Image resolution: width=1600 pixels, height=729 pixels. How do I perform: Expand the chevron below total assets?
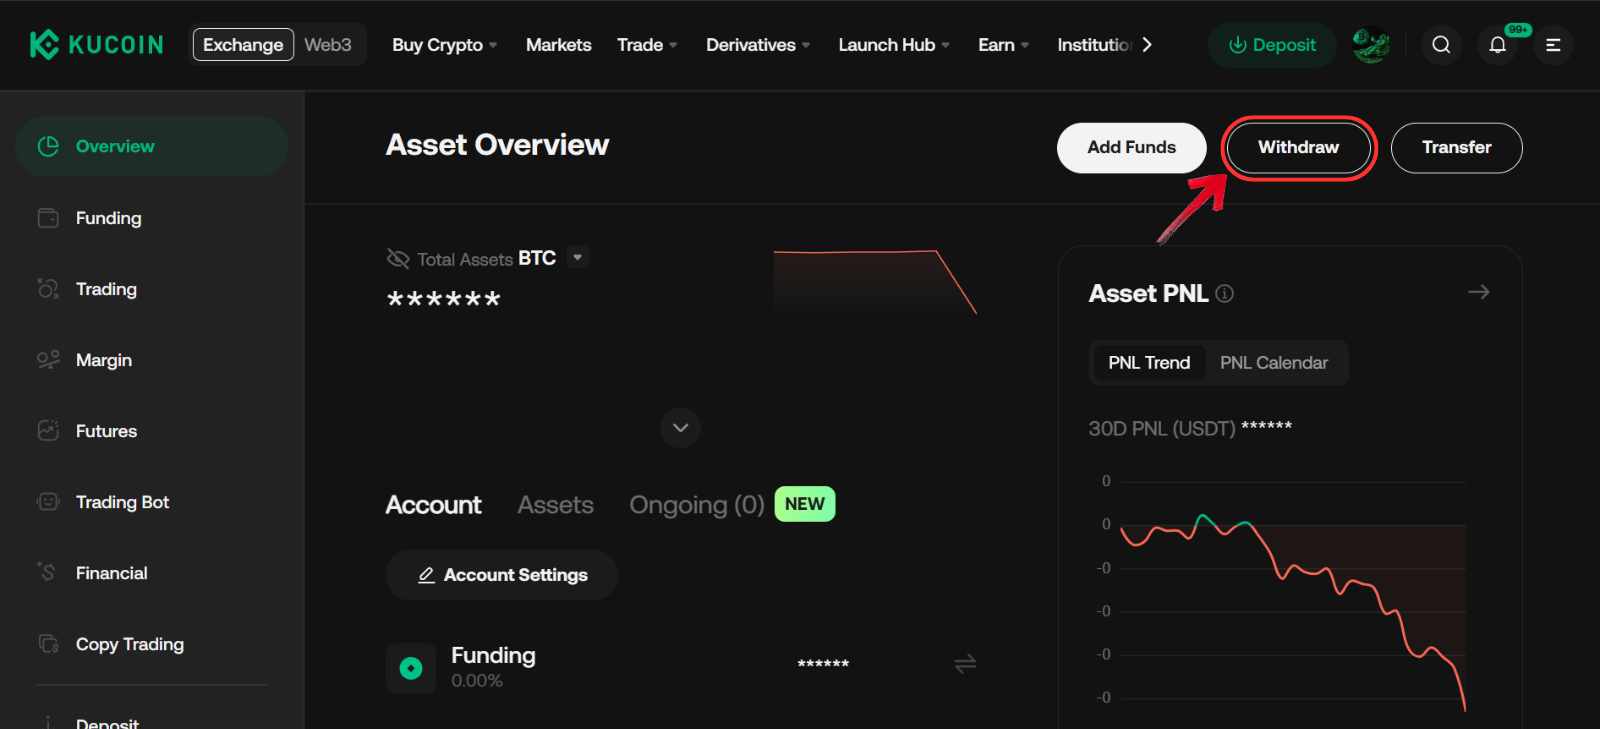(x=680, y=428)
